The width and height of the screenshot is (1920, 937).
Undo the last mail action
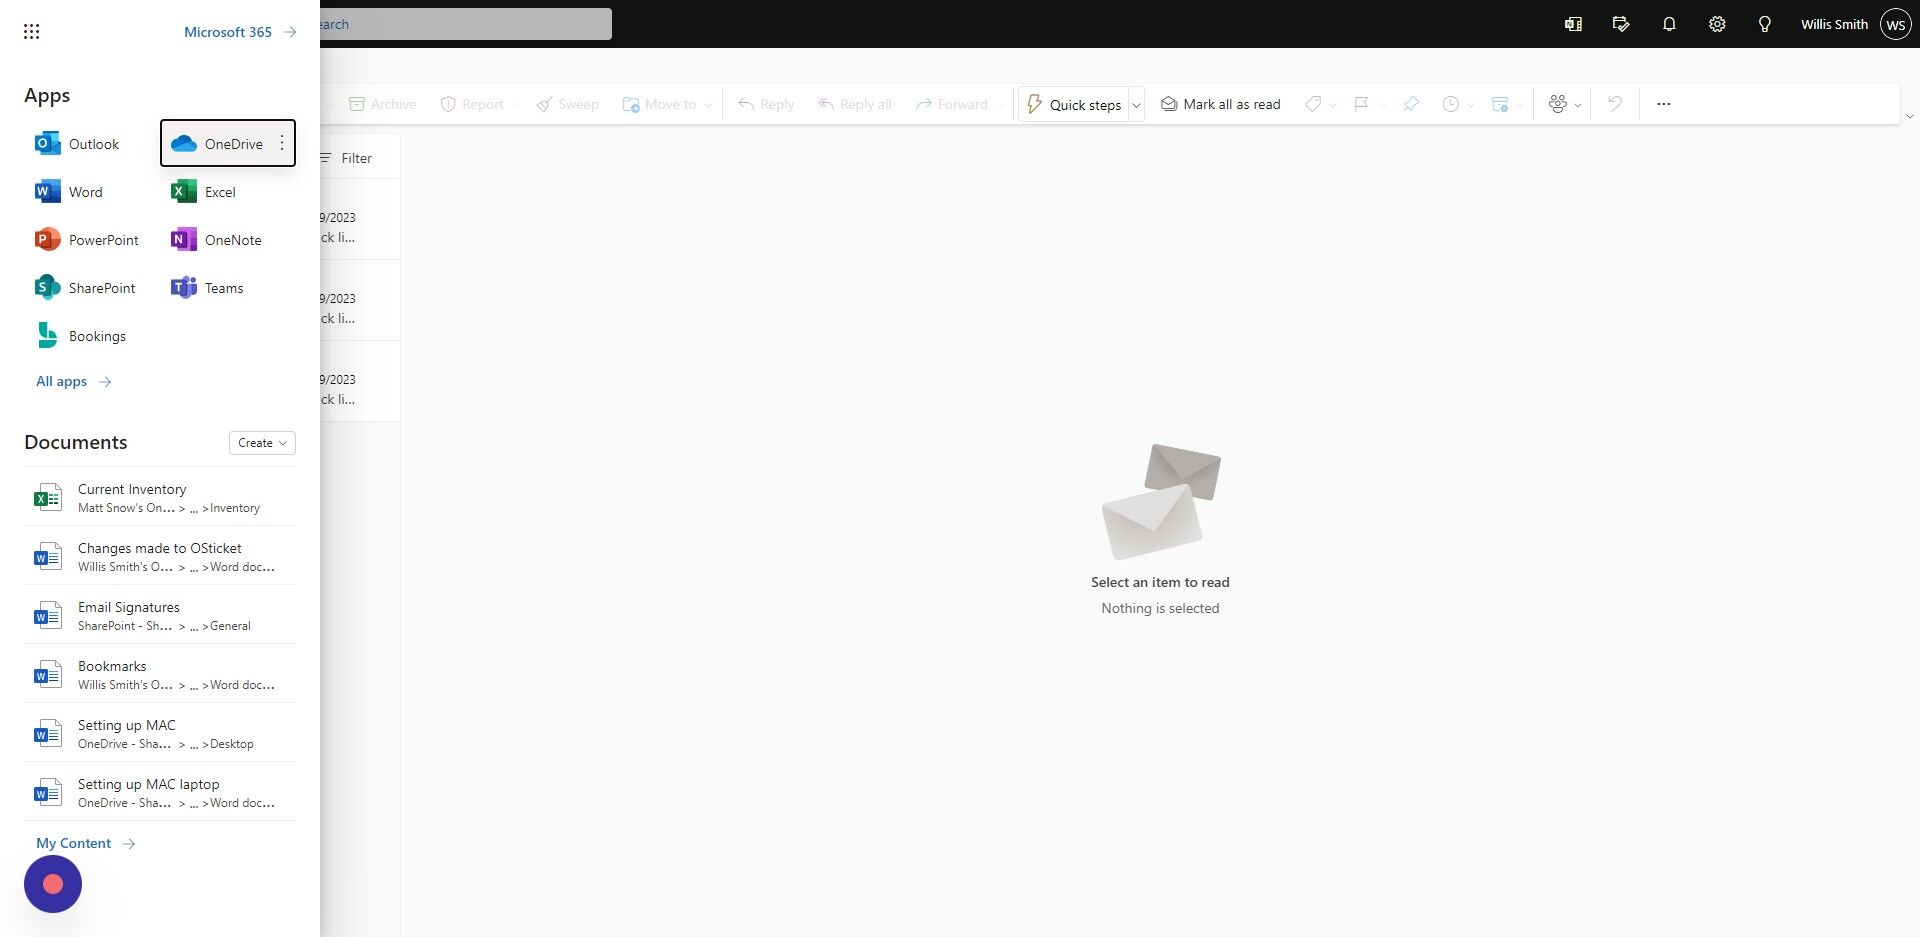pos(1613,103)
